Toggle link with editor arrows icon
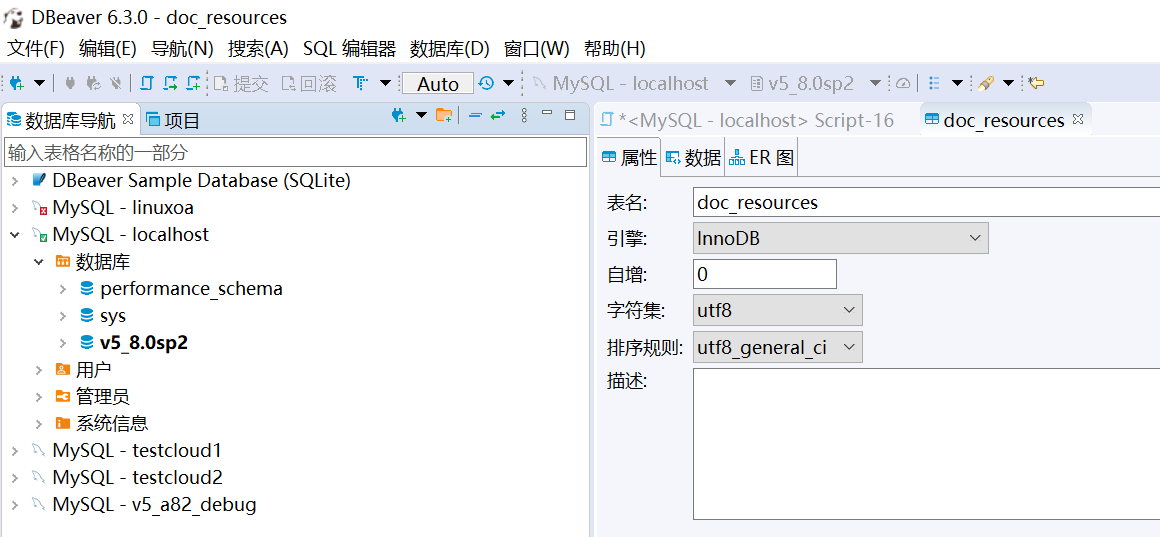 click(x=498, y=115)
